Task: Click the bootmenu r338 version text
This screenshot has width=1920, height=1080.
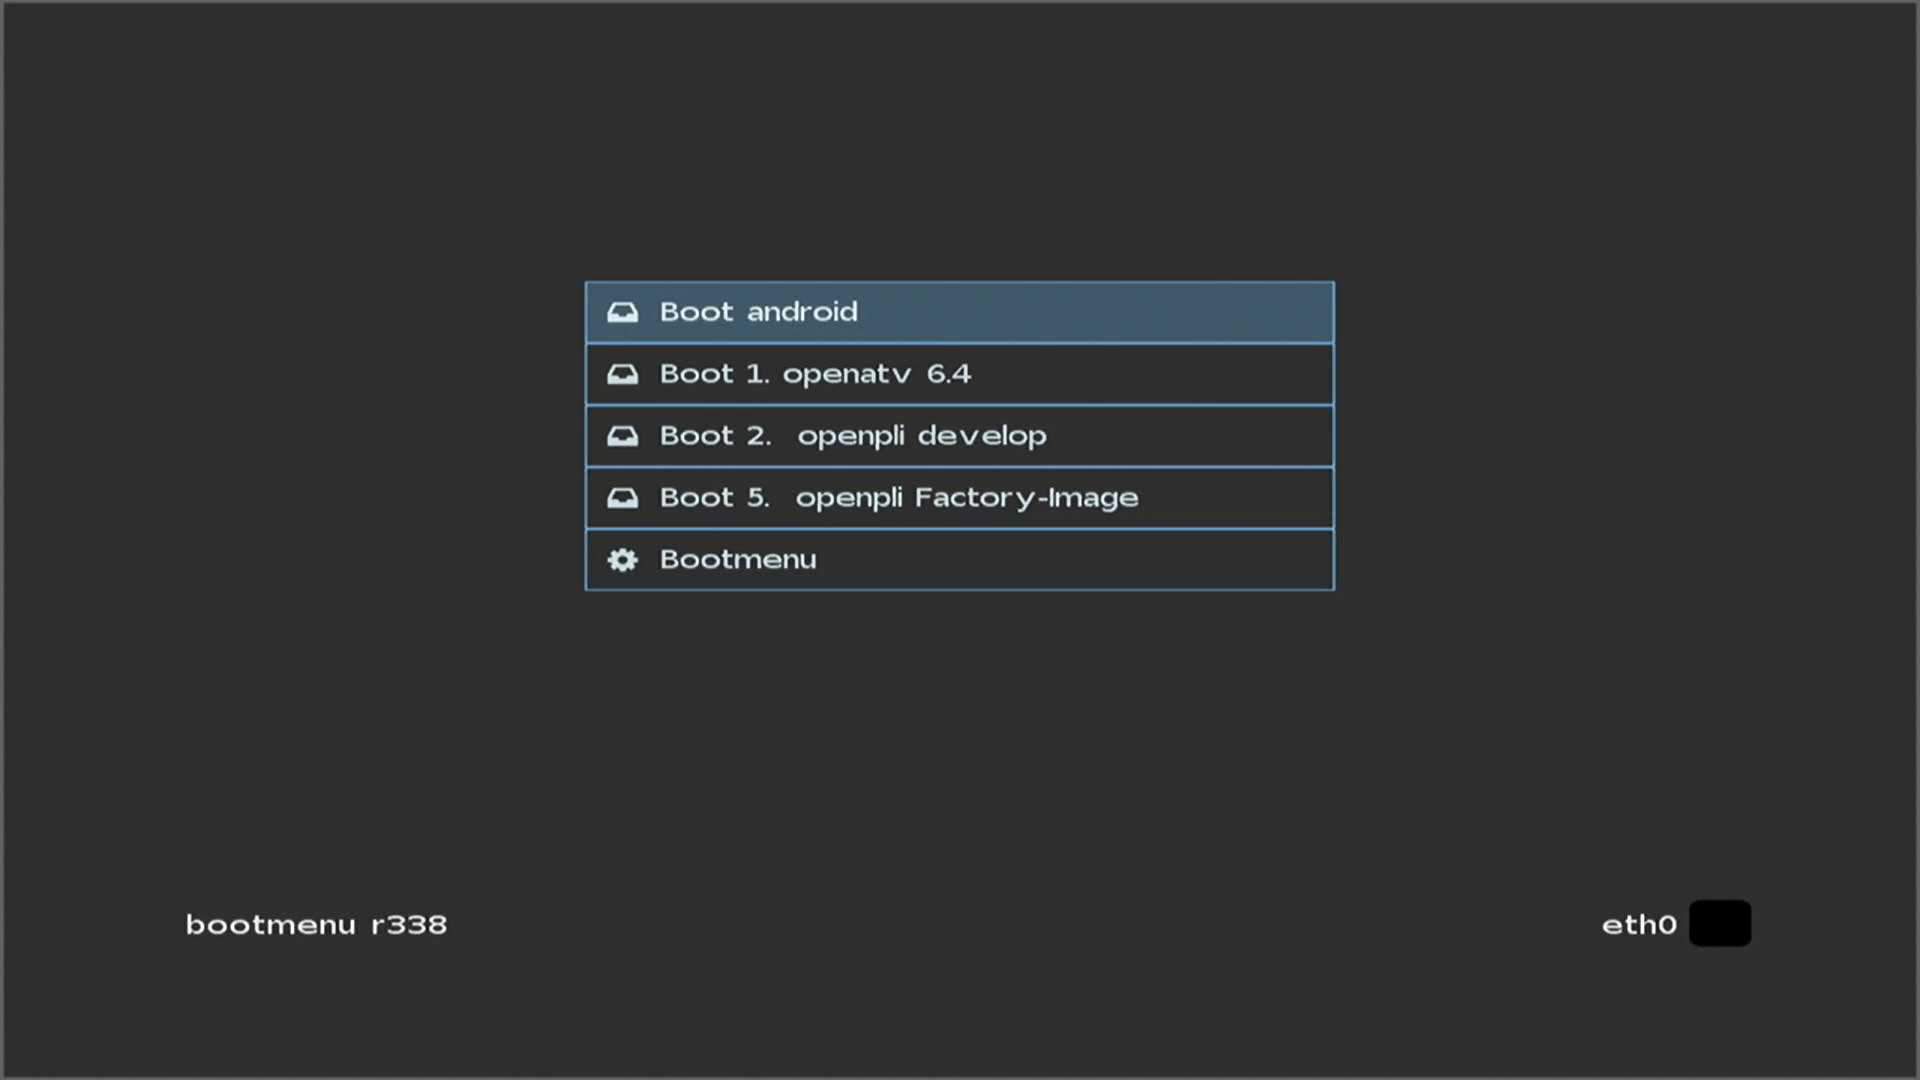Action: [x=316, y=925]
